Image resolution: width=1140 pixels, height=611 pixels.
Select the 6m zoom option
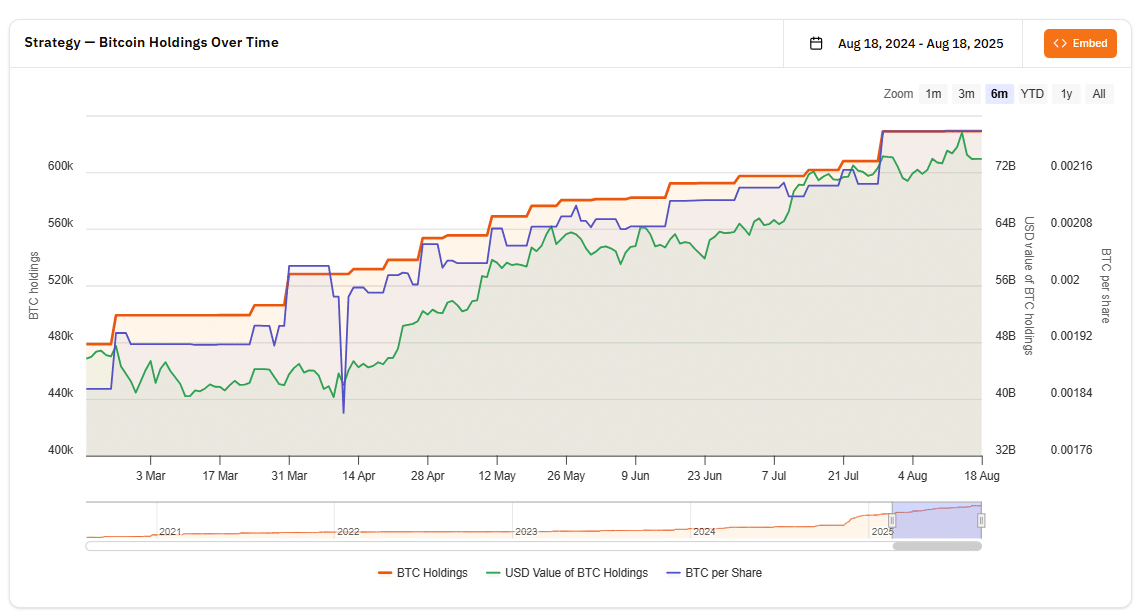click(999, 94)
